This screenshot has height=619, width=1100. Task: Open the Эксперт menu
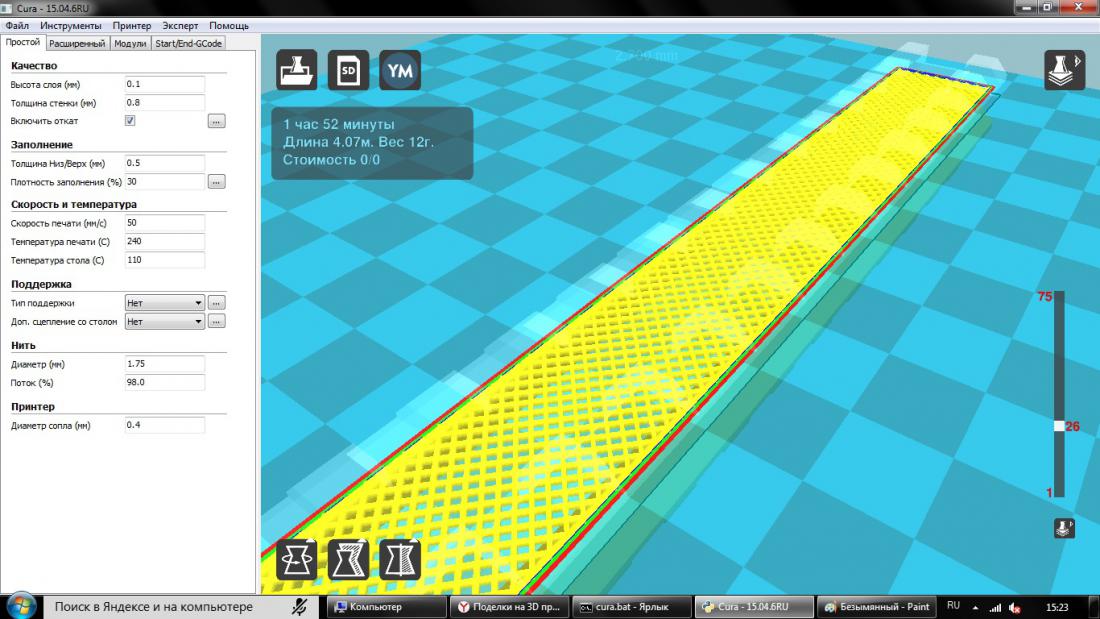180,25
